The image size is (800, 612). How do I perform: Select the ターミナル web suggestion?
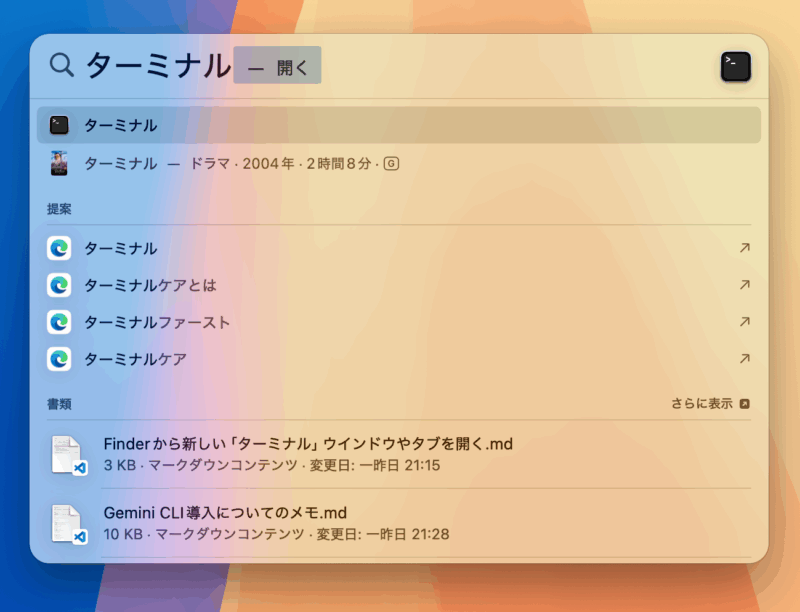coord(399,248)
